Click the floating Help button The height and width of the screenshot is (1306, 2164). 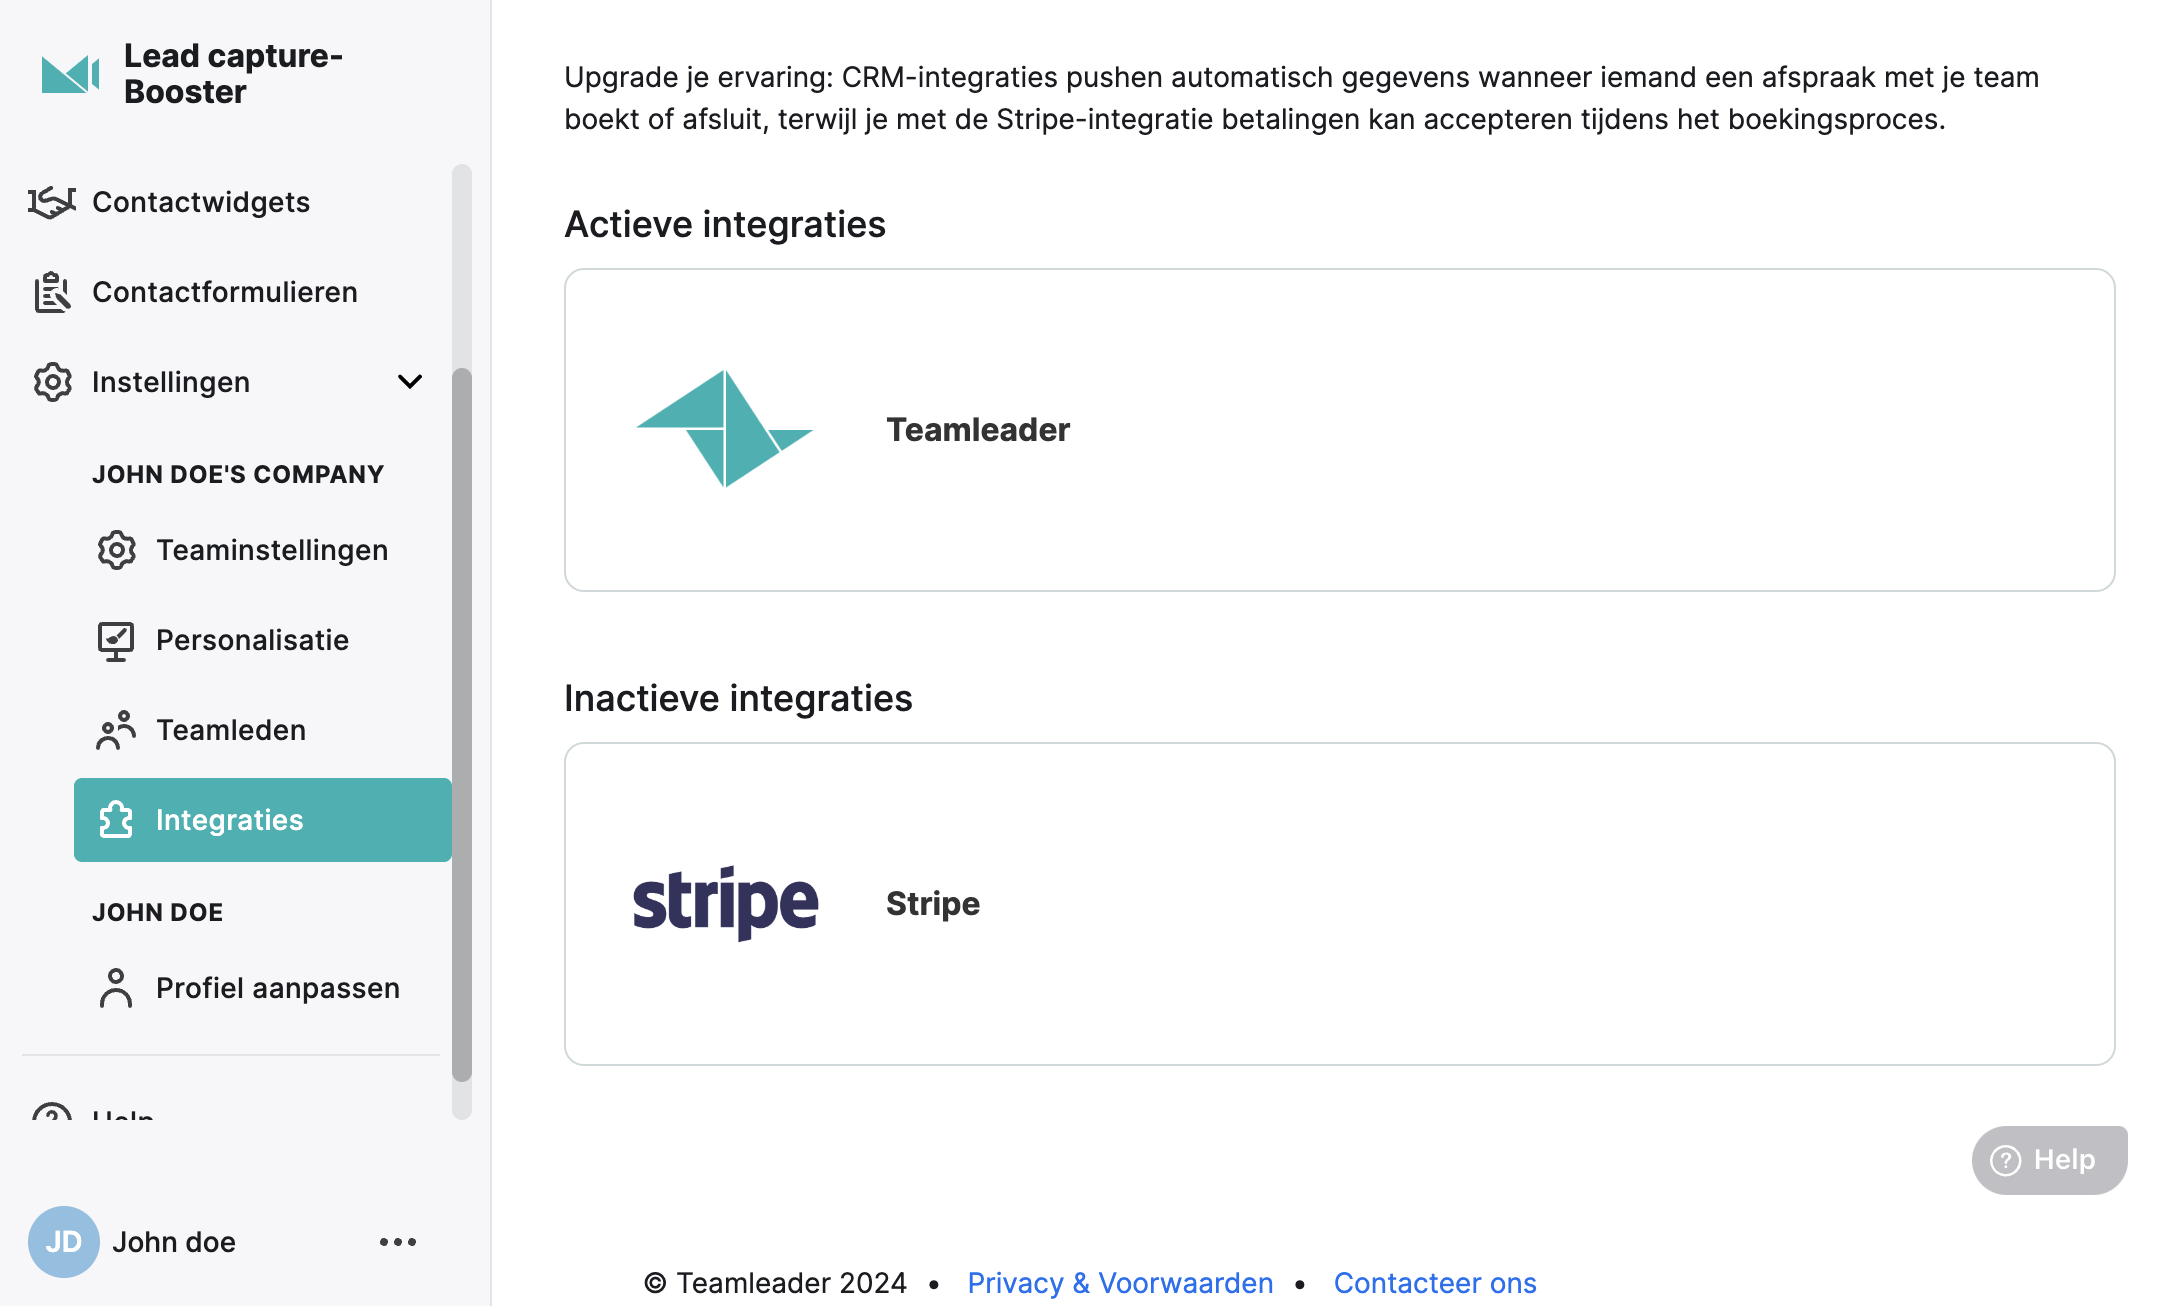tap(2049, 1160)
